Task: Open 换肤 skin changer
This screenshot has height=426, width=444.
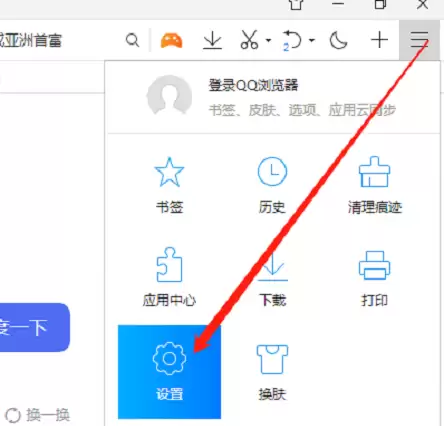Action: tap(272, 372)
